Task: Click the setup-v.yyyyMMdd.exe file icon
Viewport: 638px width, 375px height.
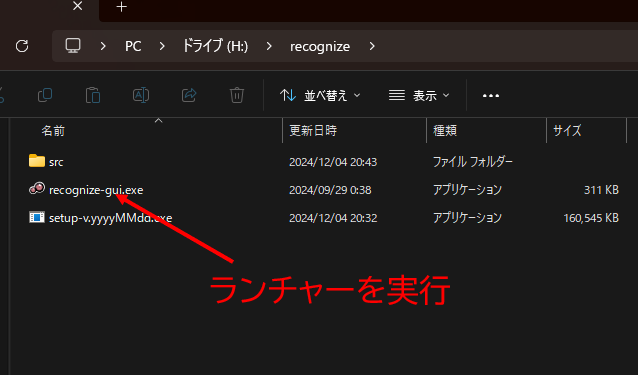Action: 37,217
